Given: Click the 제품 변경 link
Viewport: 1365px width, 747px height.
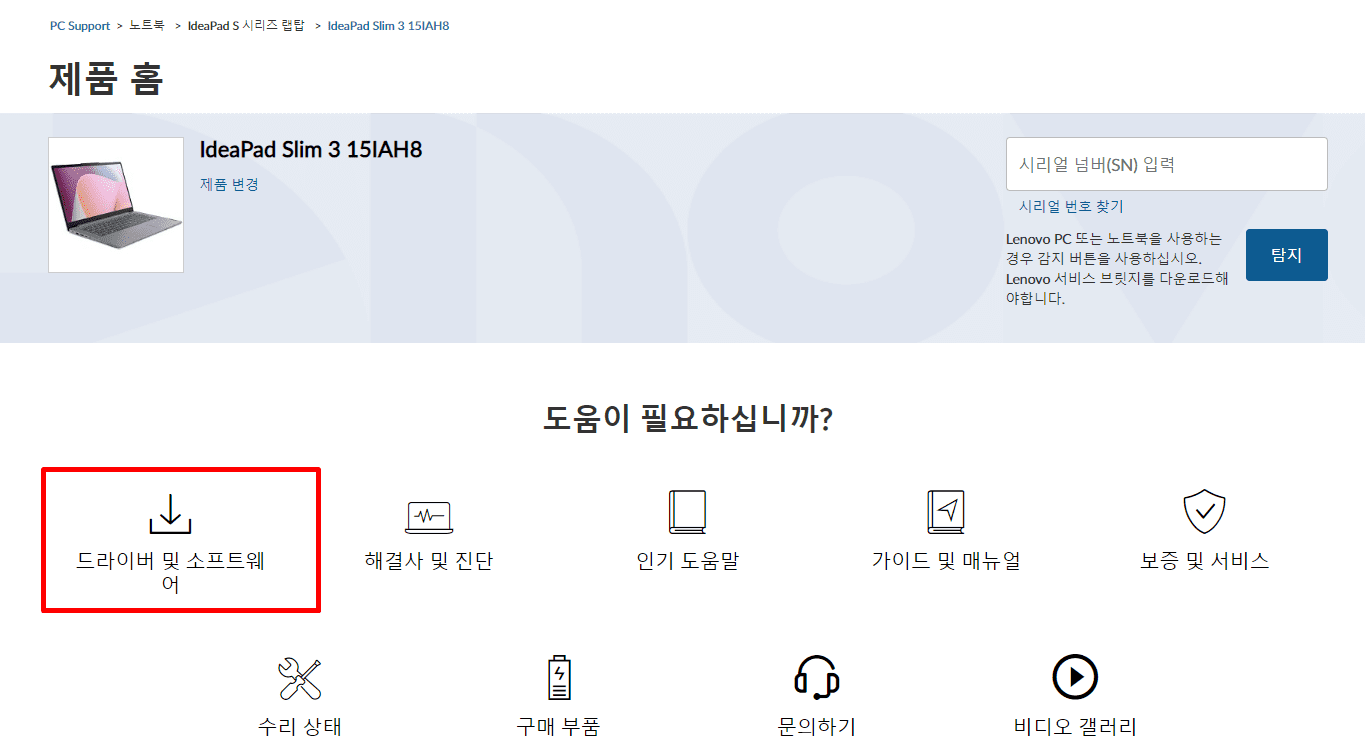Looking at the screenshot, I should pos(229,184).
